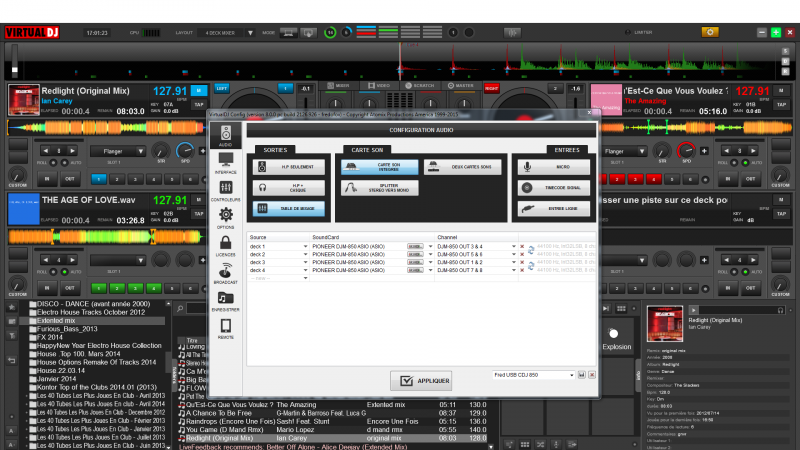Screen dimensions: 800x450
Task: Open the Interface settings section
Action: coord(225,162)
